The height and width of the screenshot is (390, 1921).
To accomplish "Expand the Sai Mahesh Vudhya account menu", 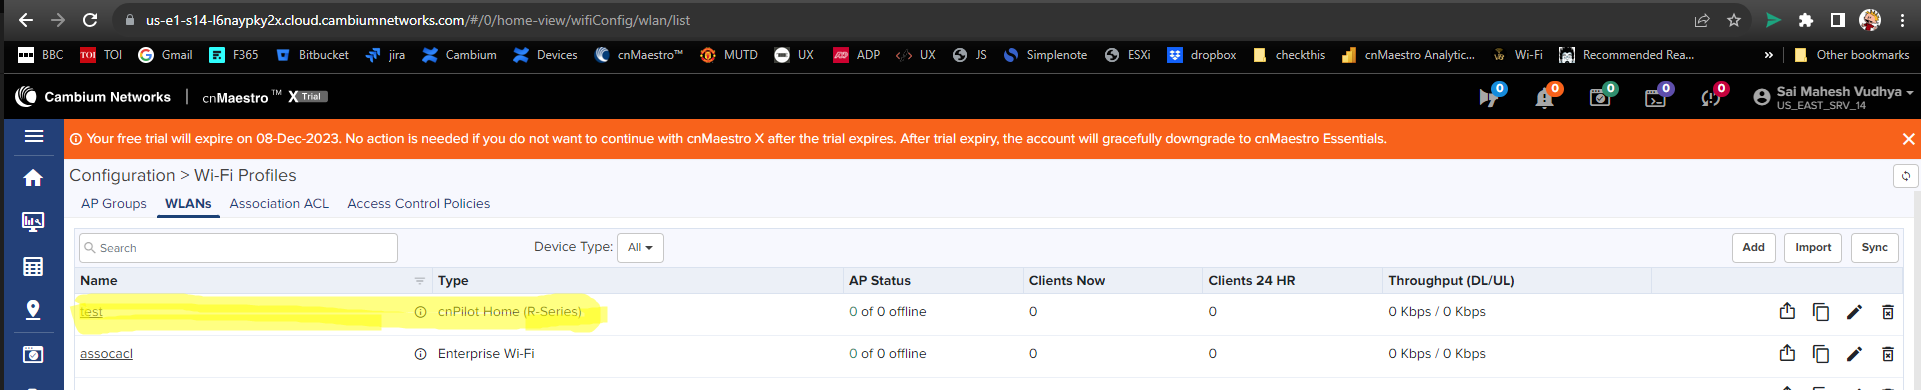I will (1833, 97).
